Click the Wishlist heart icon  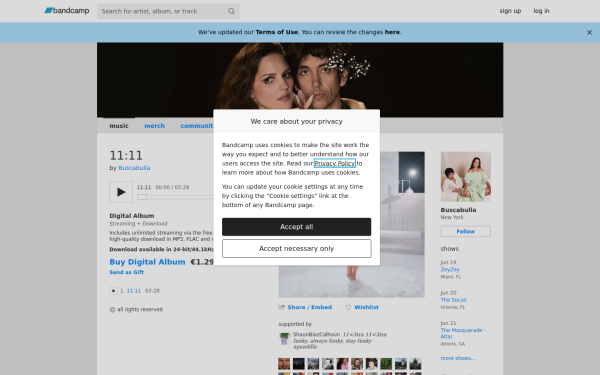click(348, 307)
